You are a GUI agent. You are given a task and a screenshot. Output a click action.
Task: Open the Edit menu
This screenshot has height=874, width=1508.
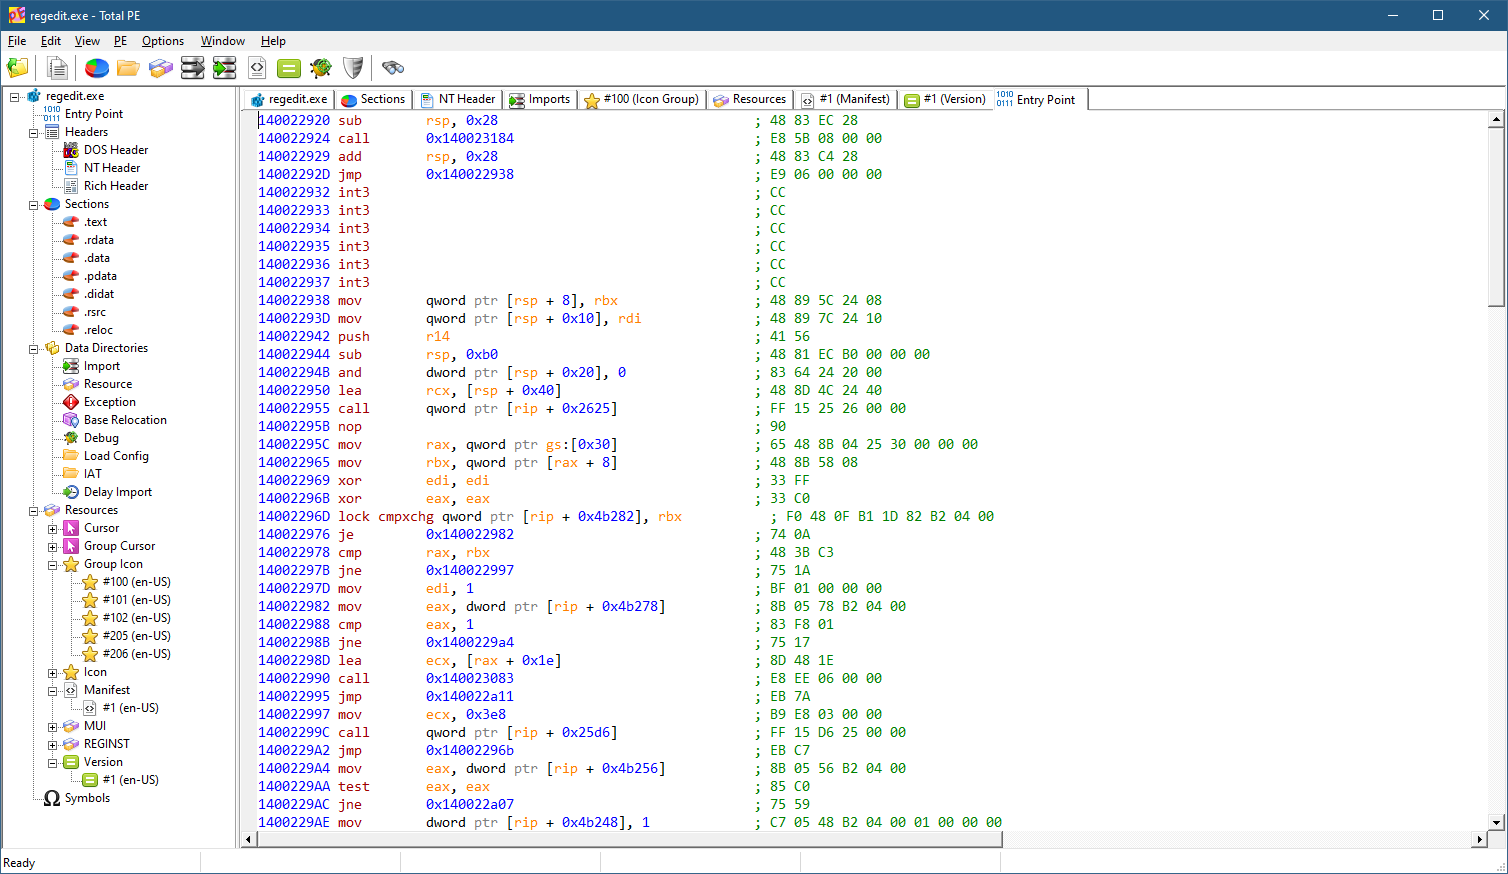[50, 41]
